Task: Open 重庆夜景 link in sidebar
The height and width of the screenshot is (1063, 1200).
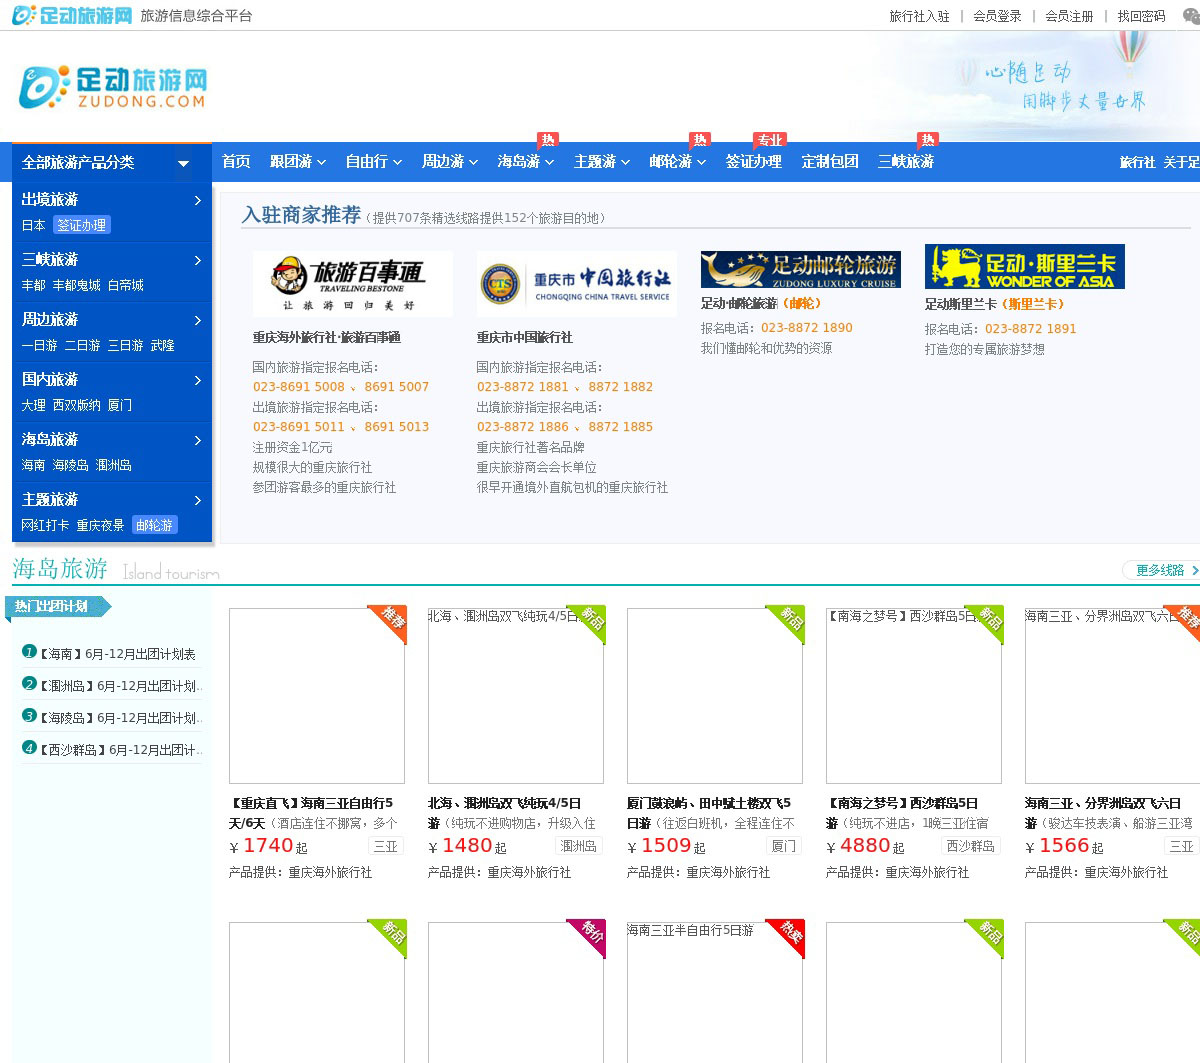Action: pos(101,525)
